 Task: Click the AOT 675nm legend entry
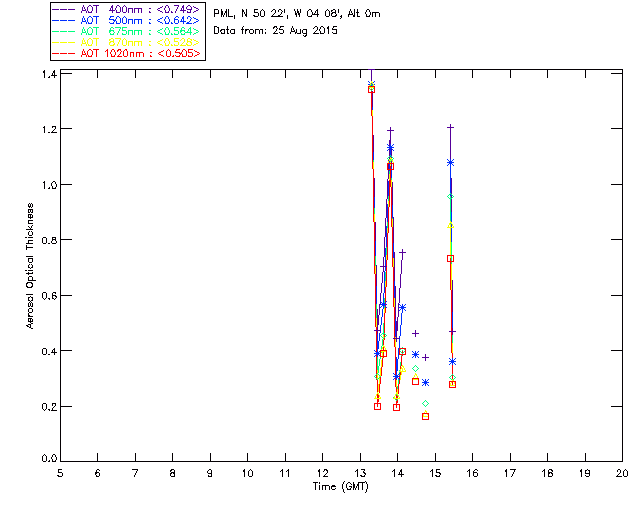pos(126,31)
